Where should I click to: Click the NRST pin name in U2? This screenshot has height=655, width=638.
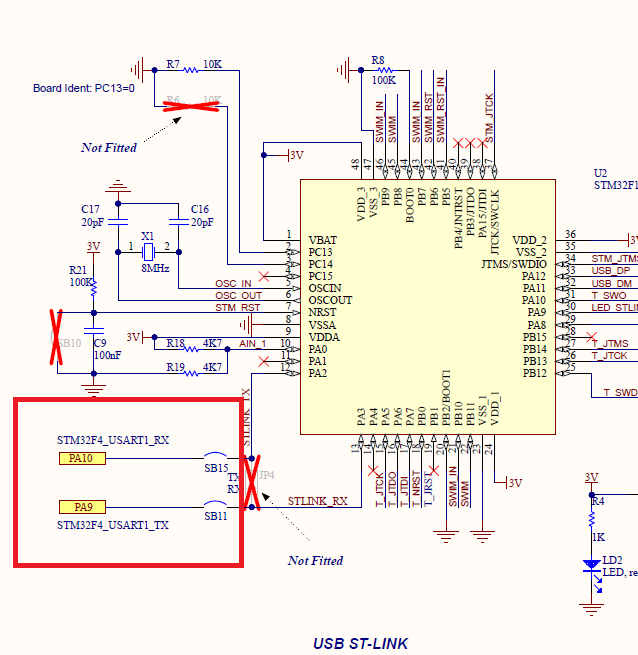(322, 312)
